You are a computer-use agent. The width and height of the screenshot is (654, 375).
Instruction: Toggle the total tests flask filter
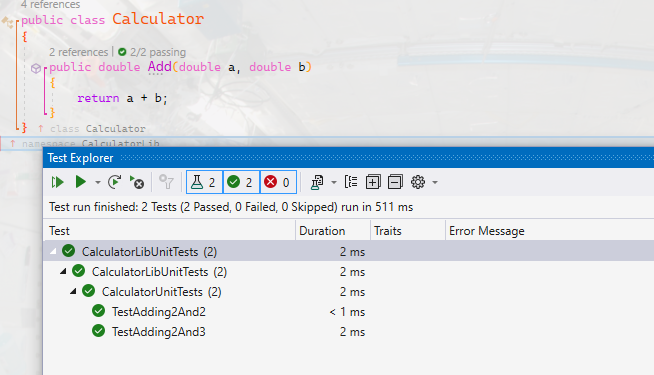pyautogui.click(x=204, y=182)
